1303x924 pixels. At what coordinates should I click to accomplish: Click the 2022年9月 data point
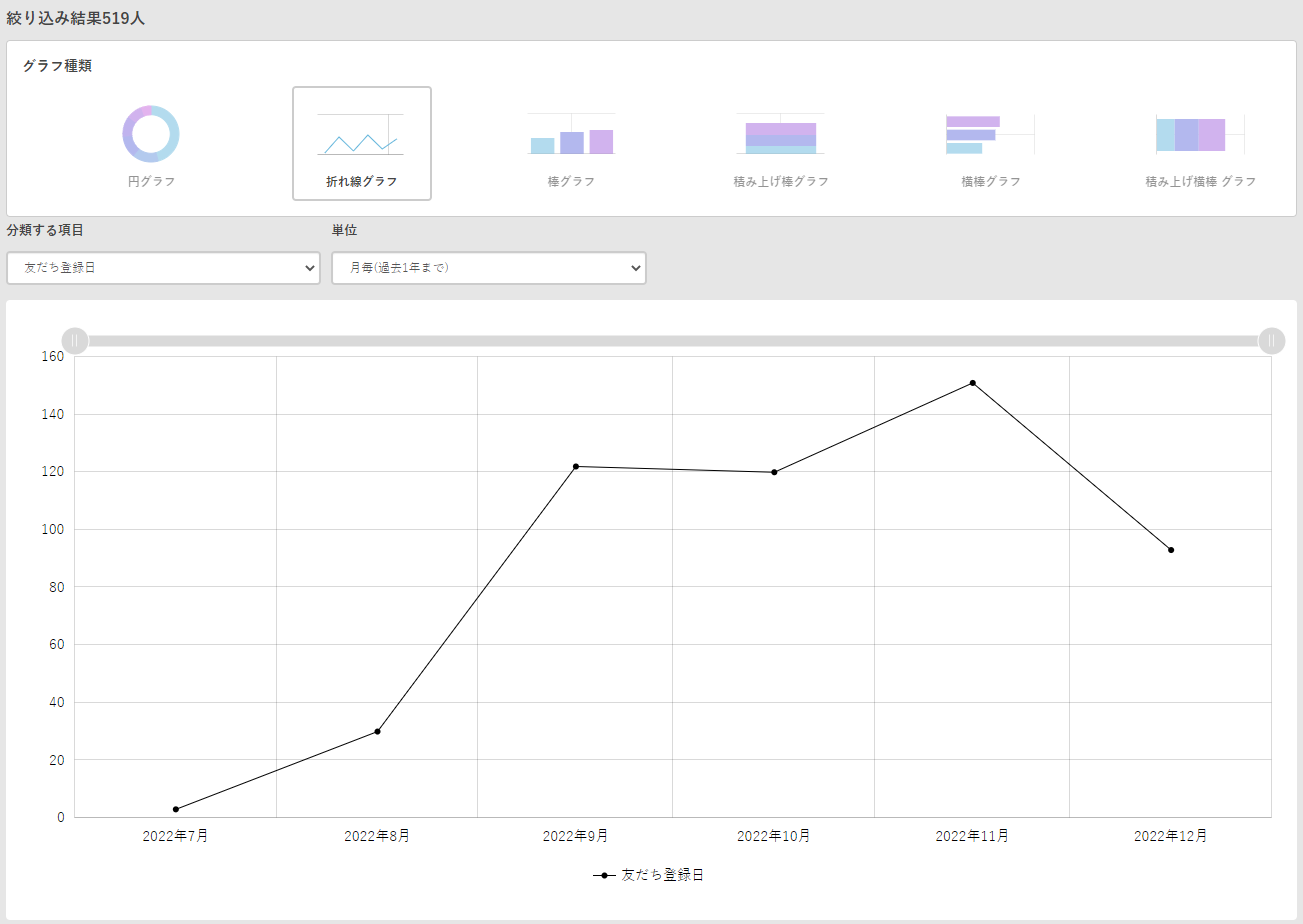(576, 466)
